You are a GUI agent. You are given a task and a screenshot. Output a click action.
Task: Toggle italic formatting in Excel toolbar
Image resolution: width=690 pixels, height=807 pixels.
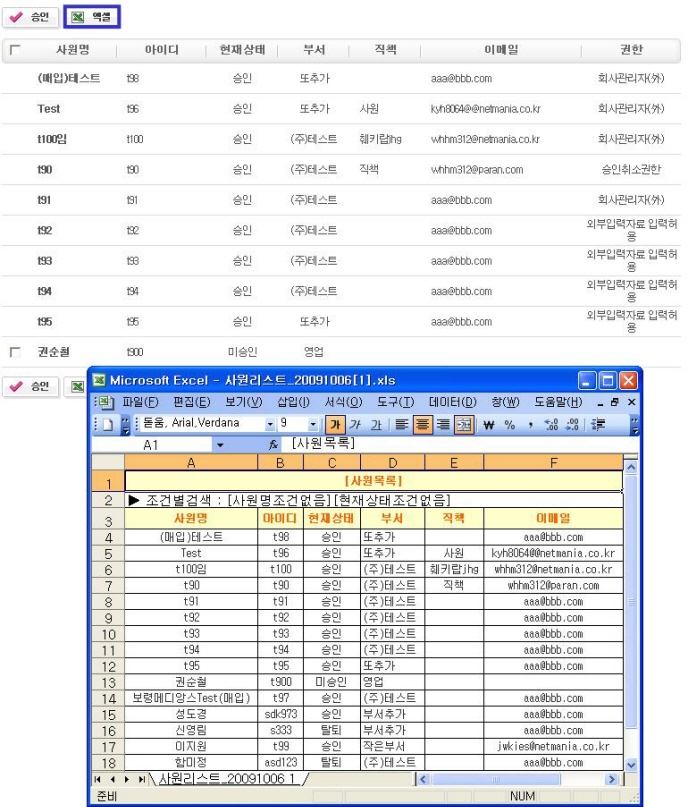(355, 424)
